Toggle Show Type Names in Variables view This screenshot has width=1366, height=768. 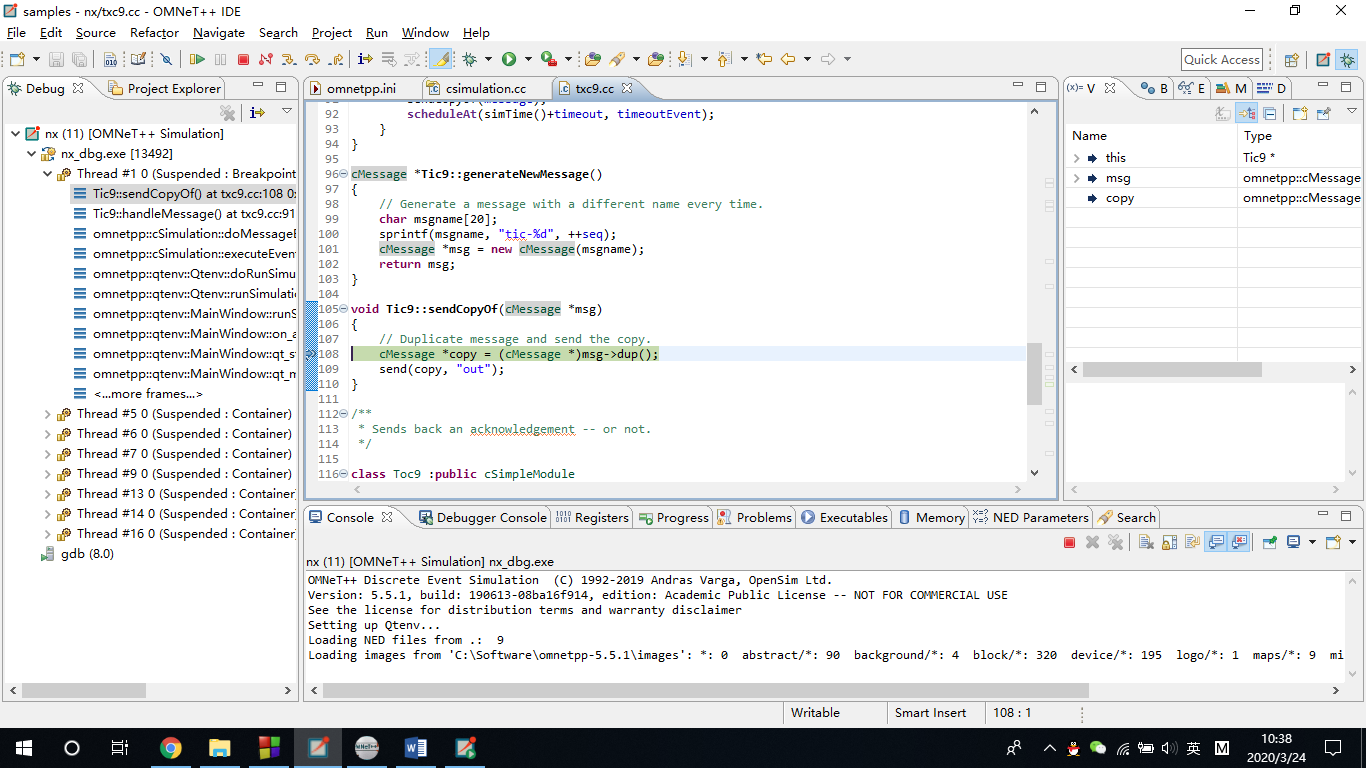[x=1223, y=114]
